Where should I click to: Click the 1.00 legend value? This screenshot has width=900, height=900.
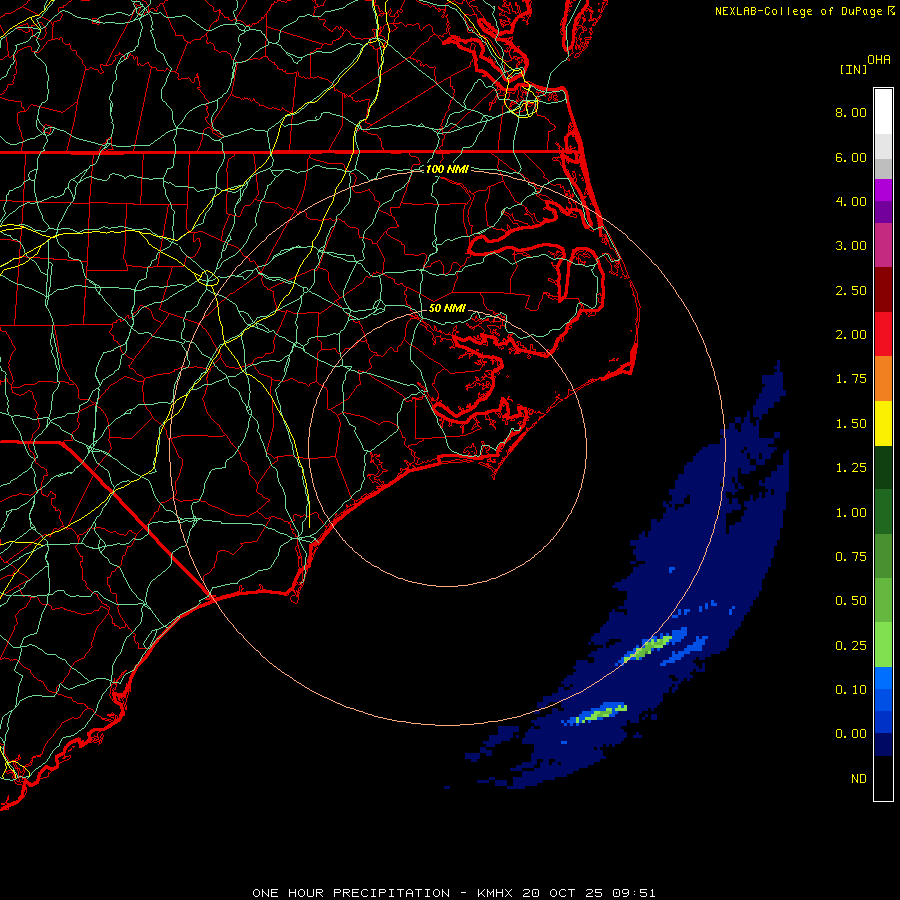point(851,513)
